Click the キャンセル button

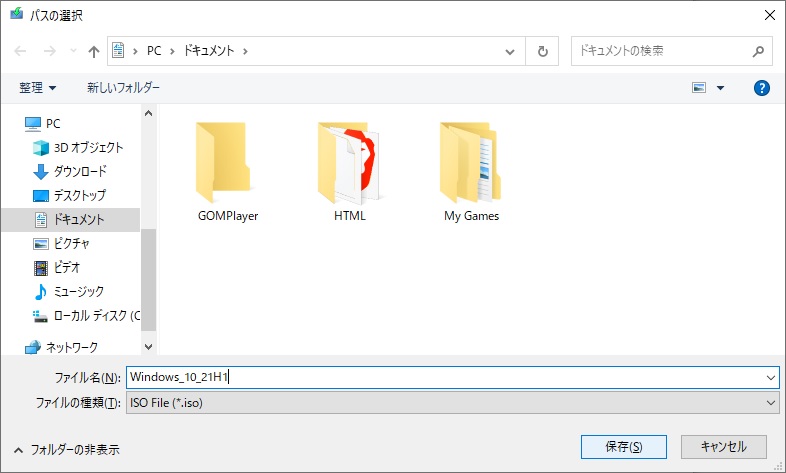click(723, 446)
